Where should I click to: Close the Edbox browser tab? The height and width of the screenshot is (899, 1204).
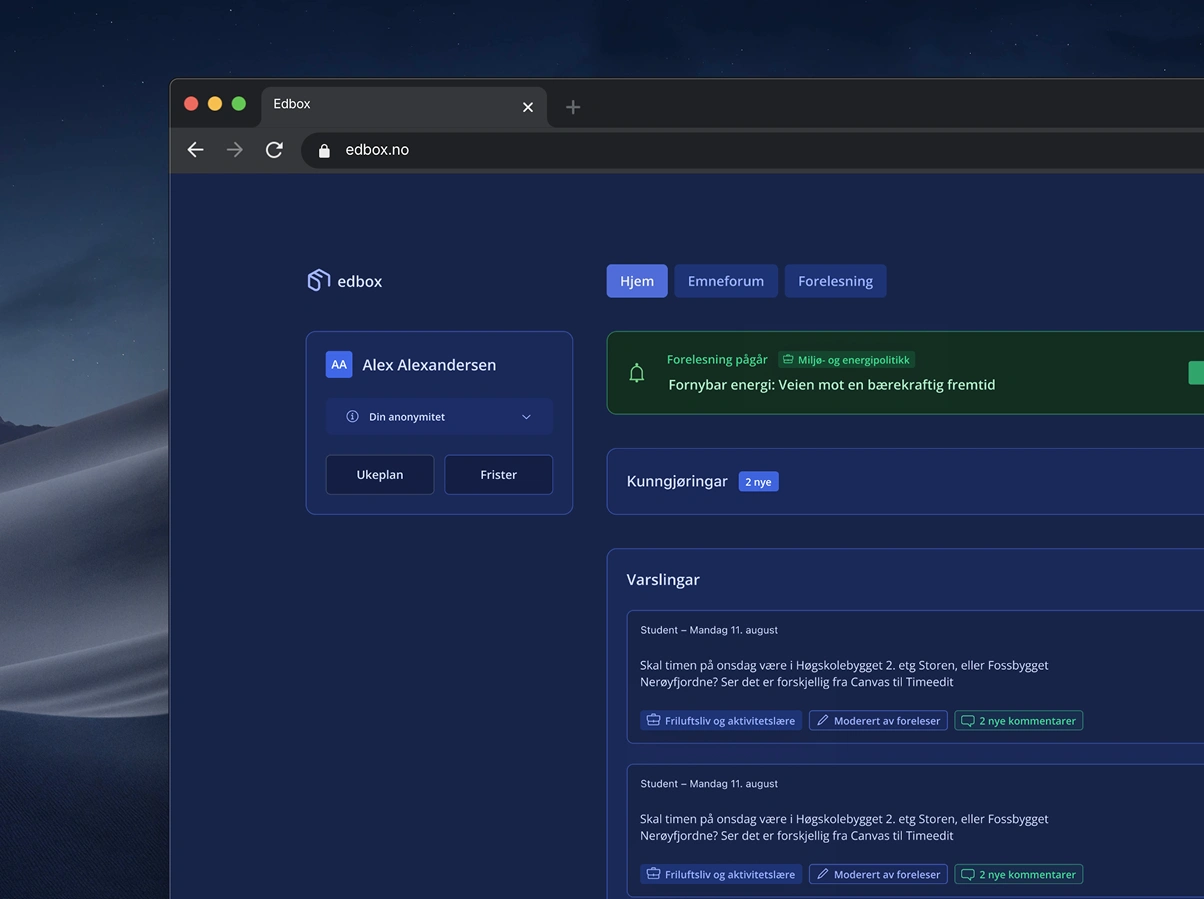(528, 107)
